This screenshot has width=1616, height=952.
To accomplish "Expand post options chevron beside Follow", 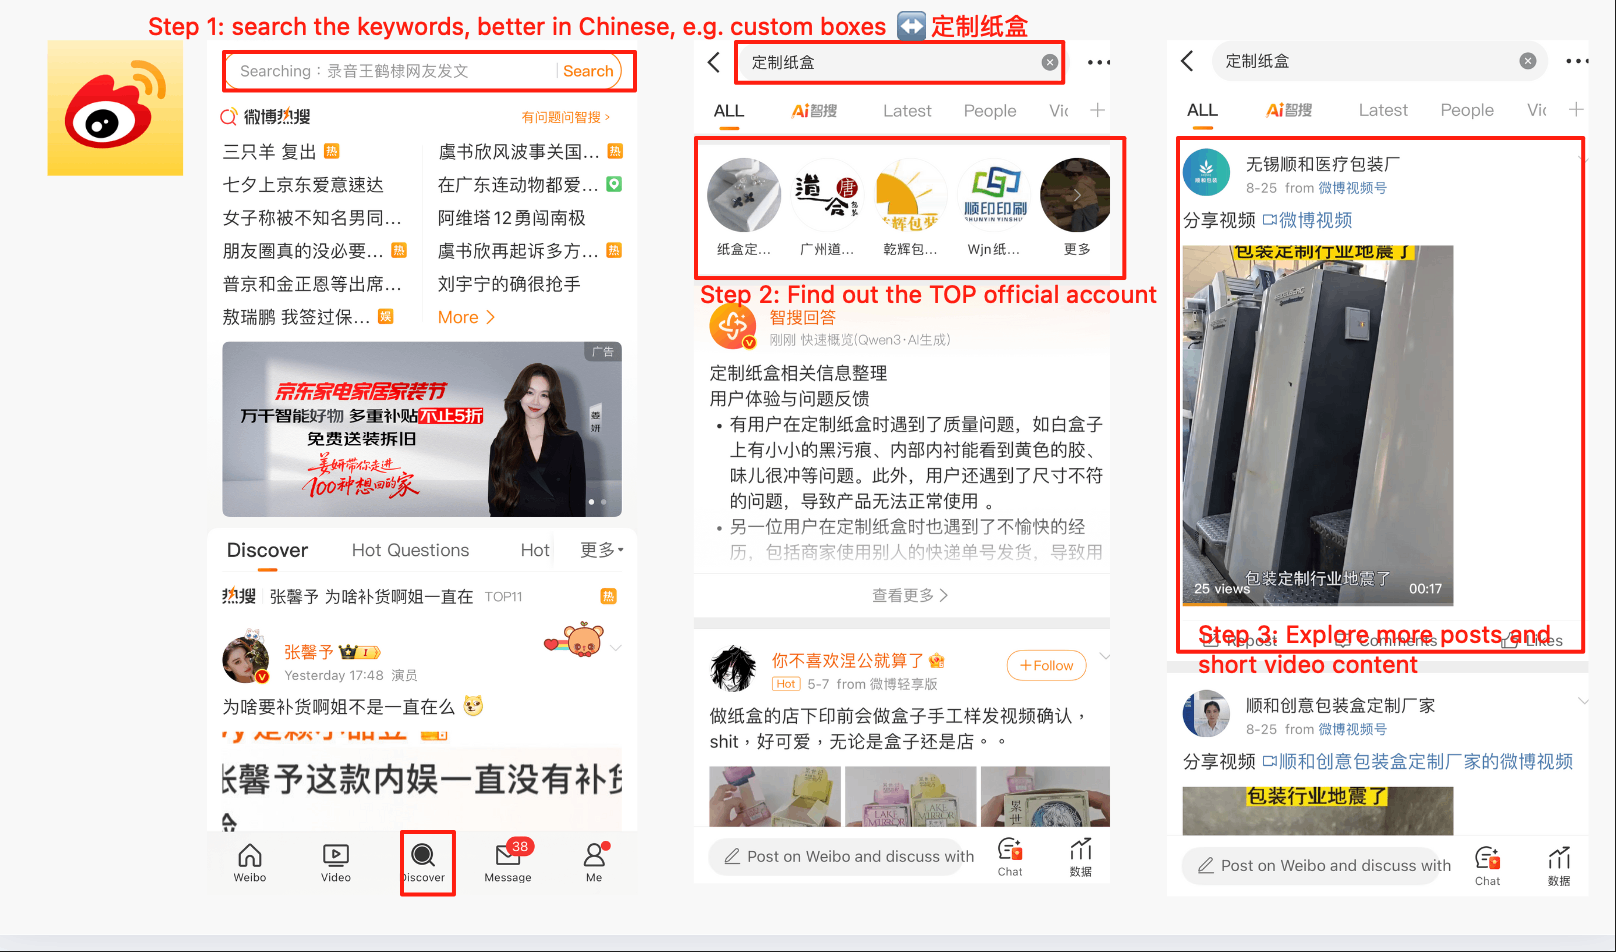I will [x=1105, y=656].
